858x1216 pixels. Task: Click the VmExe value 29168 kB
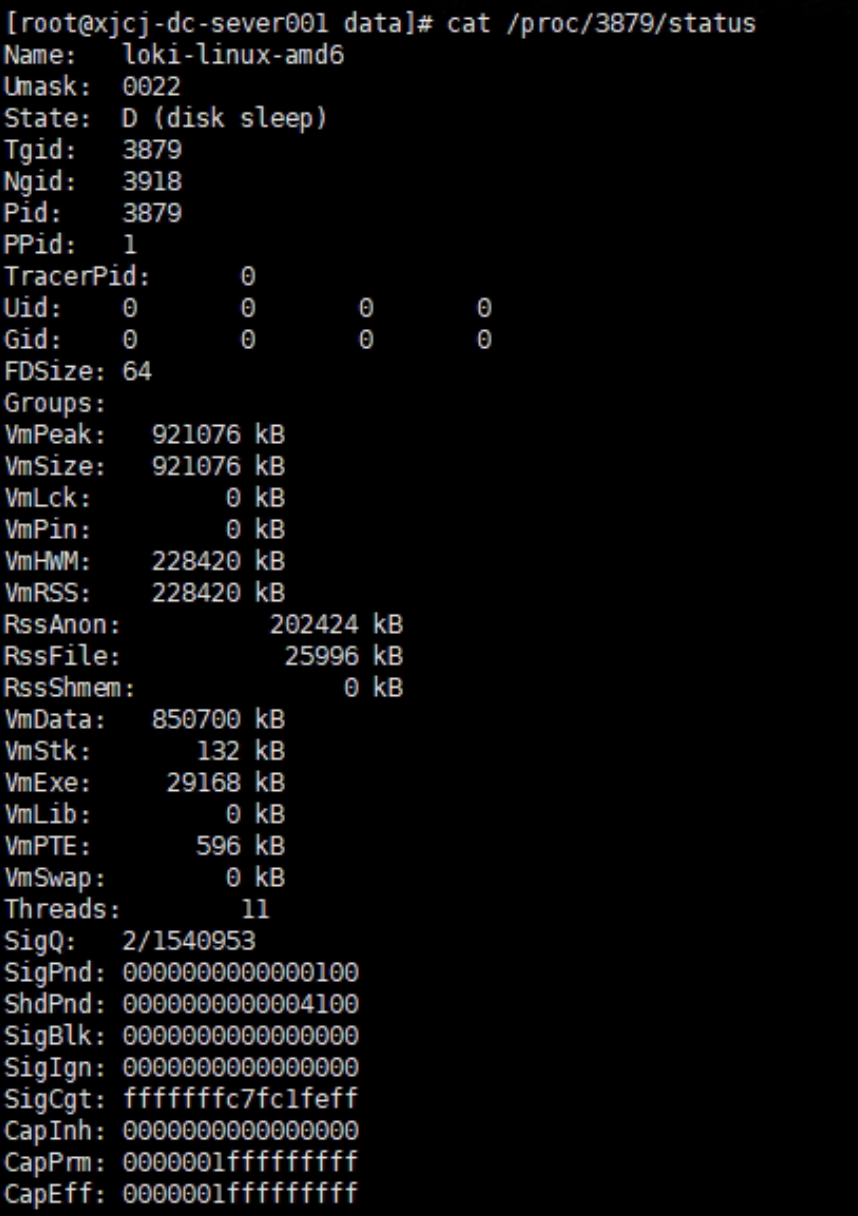point(225,783)
